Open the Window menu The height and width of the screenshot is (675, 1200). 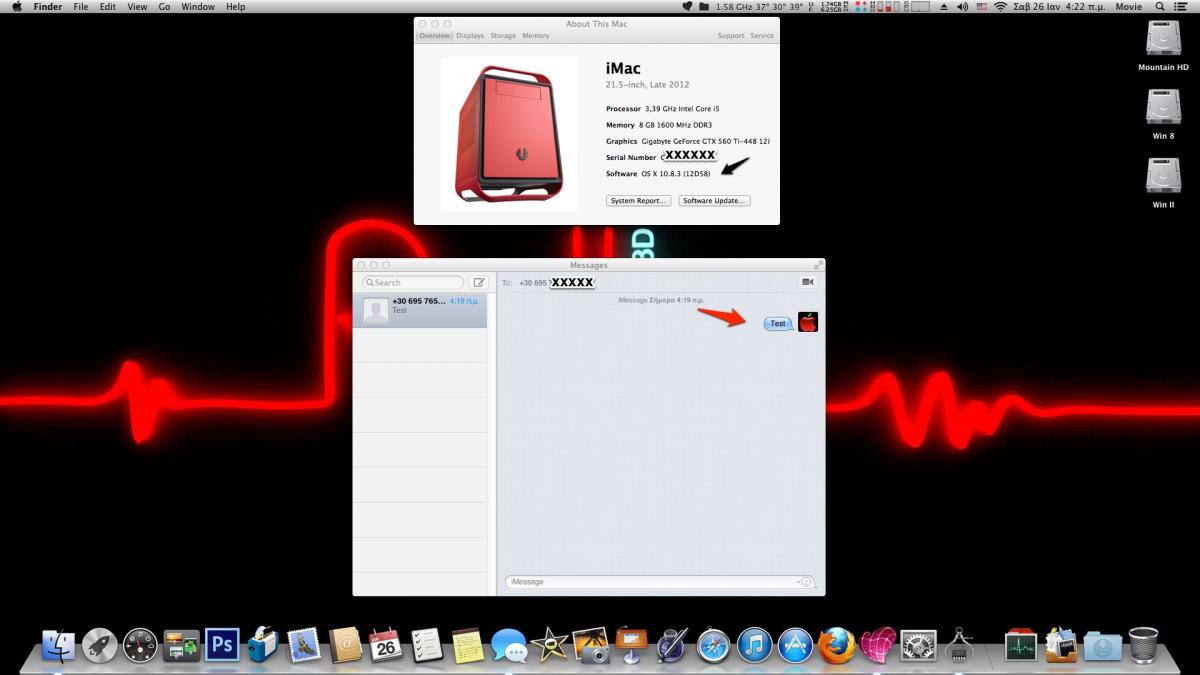198,6
